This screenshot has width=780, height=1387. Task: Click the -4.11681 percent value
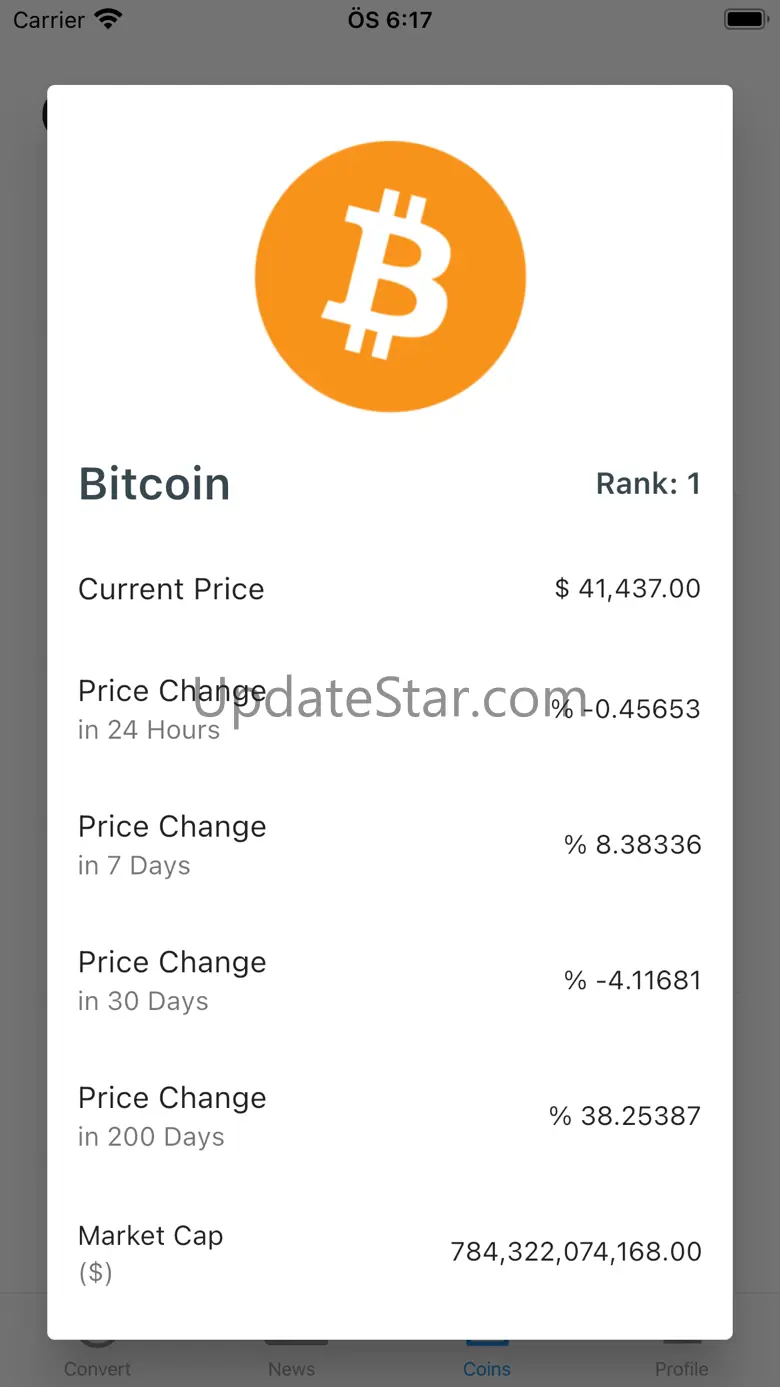point(633,980)
